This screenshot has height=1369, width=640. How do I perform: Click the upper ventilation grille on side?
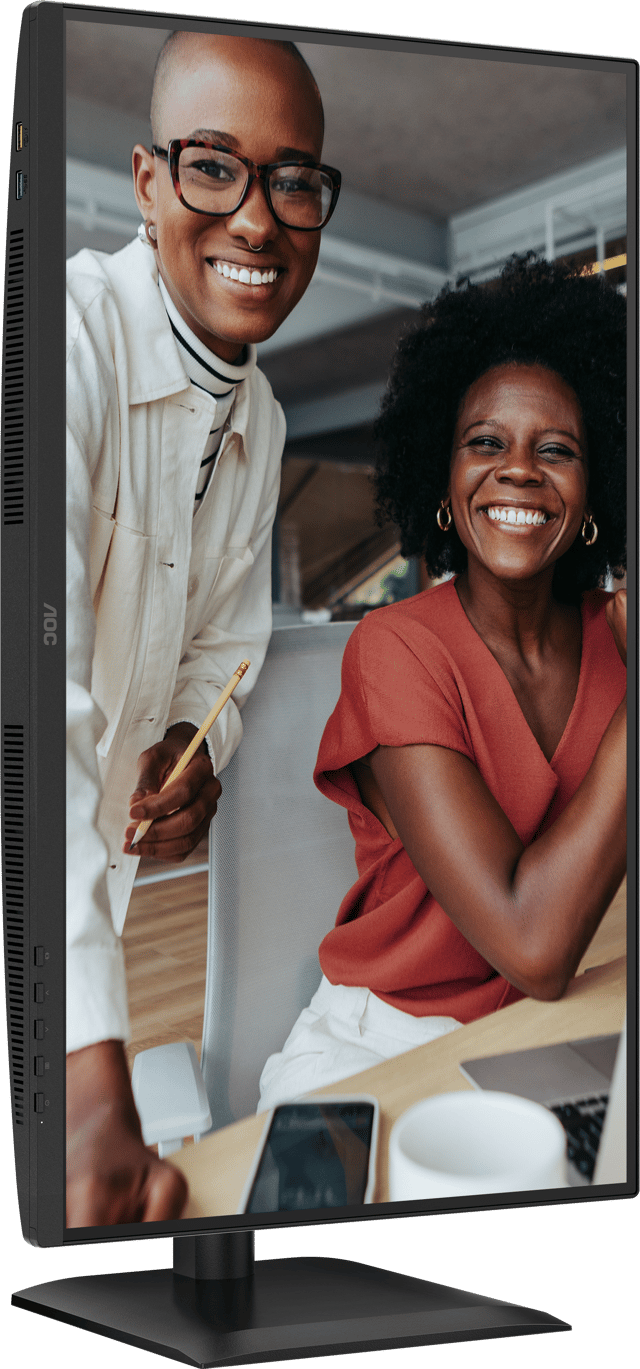click(14, 375)
